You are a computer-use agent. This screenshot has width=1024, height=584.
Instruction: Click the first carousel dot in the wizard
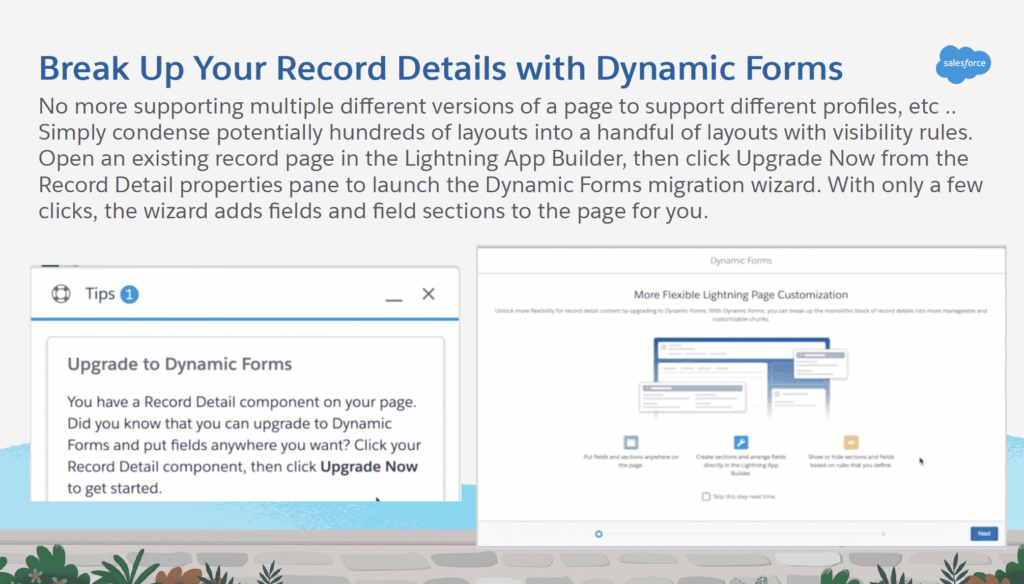(x=598, y=534)
